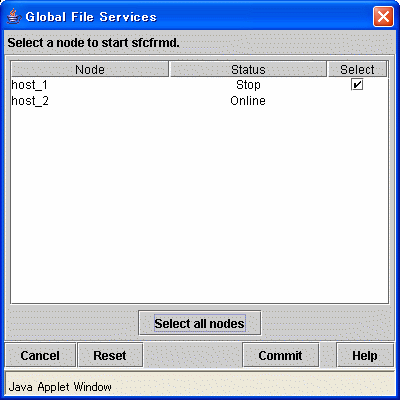Click the 'Select a node to start sfcfrmd' label
Image resolution: width=400 pixels, height=400 pixels.
[x=93, y=43]
